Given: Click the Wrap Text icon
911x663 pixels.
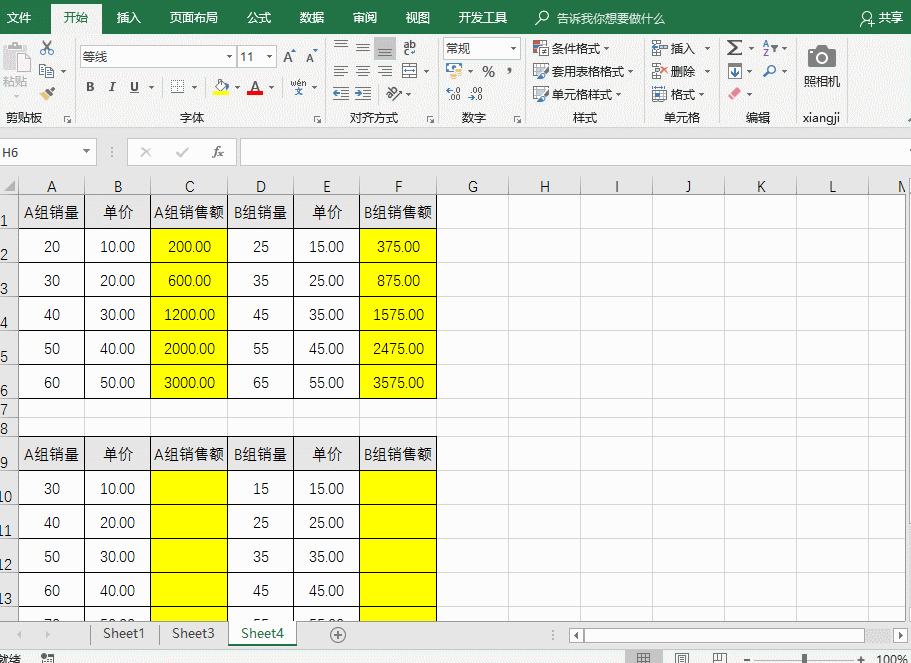Looking at the screenshot, I should click(410, 48).
